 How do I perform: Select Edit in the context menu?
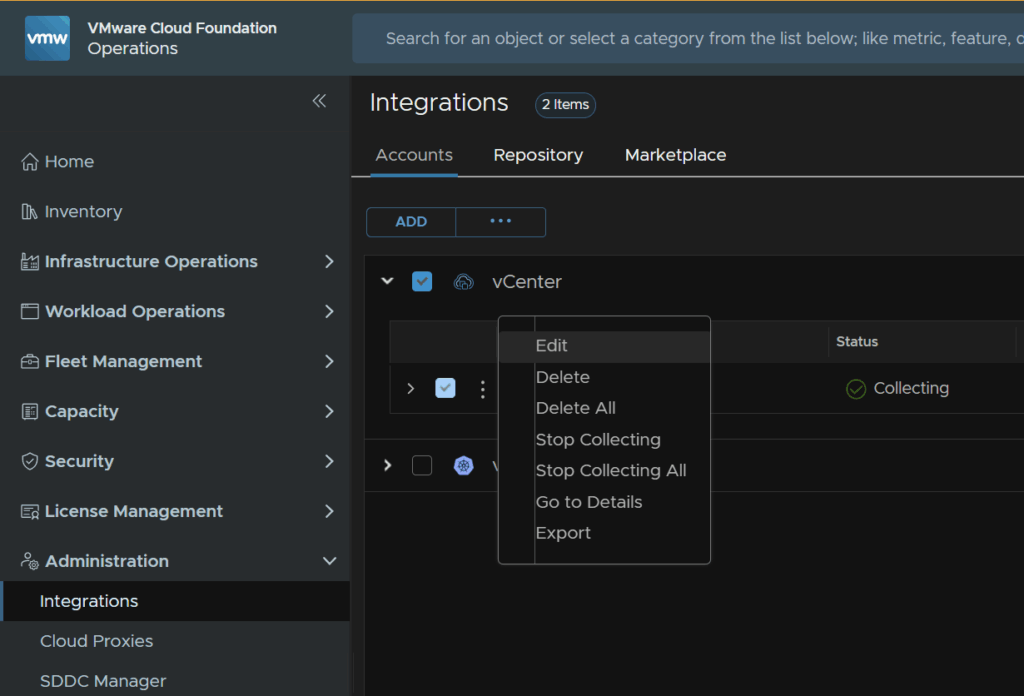(x=604, y=345)
